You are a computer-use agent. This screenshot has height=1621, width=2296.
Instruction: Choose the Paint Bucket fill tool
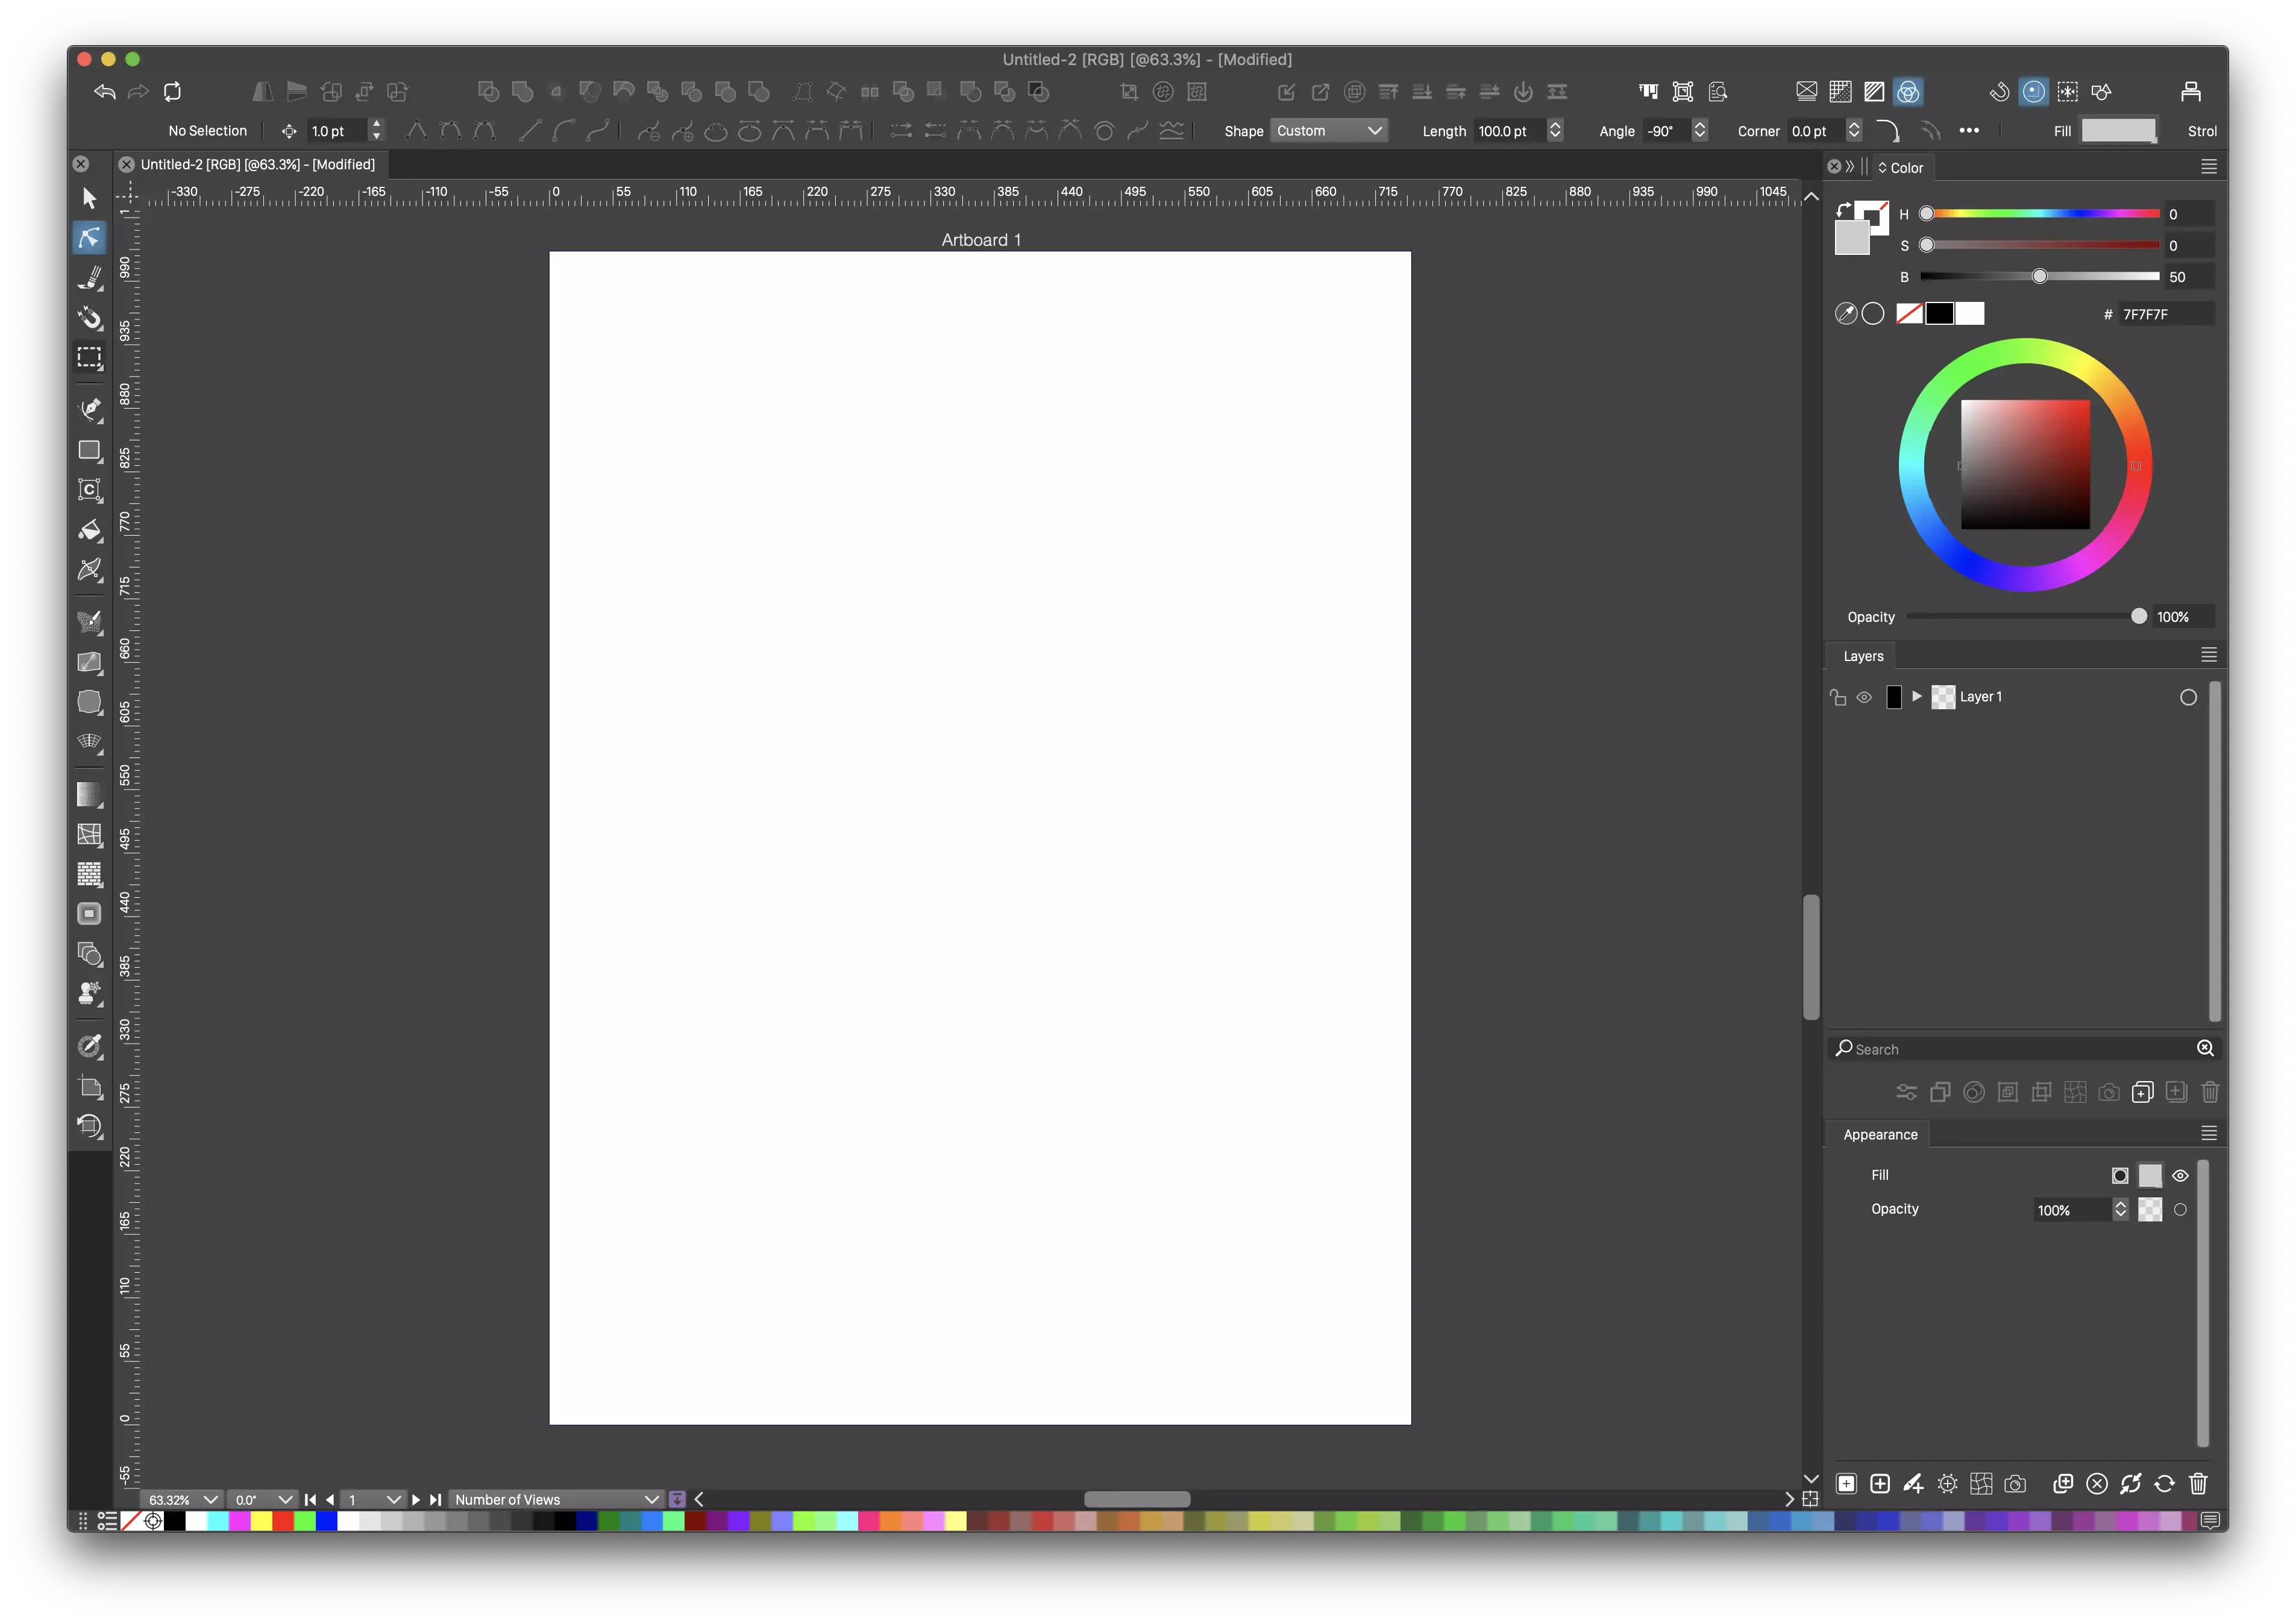click(x=90, y=530)
